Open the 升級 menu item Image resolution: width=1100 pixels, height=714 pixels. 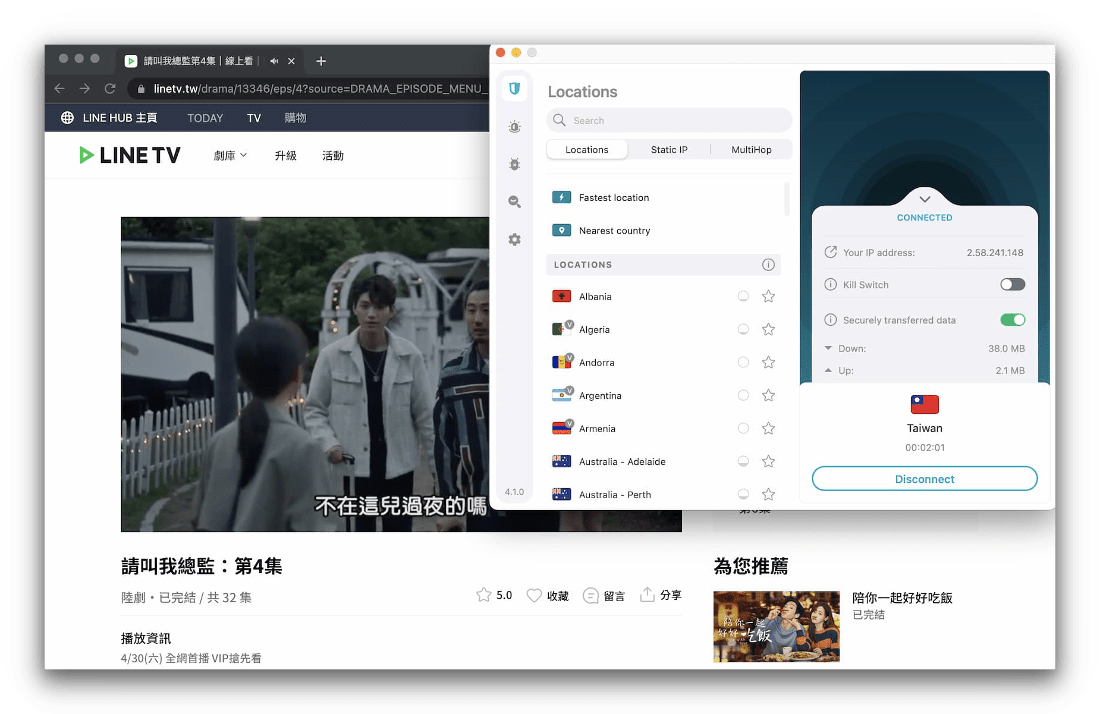point(286,155)
